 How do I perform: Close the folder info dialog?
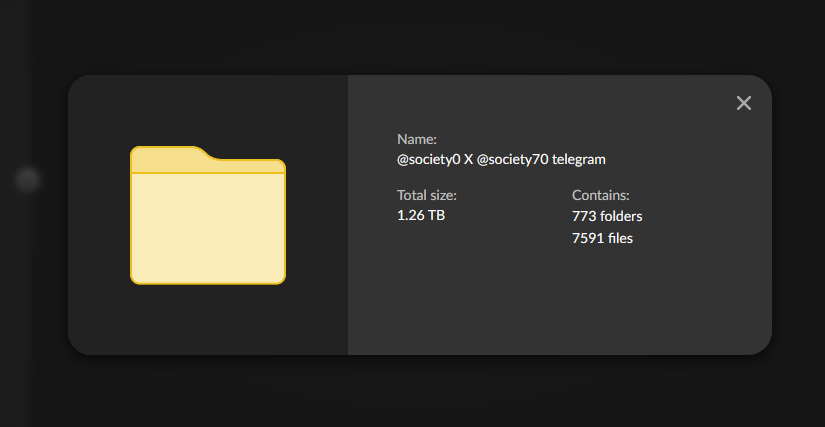point(743,103)
